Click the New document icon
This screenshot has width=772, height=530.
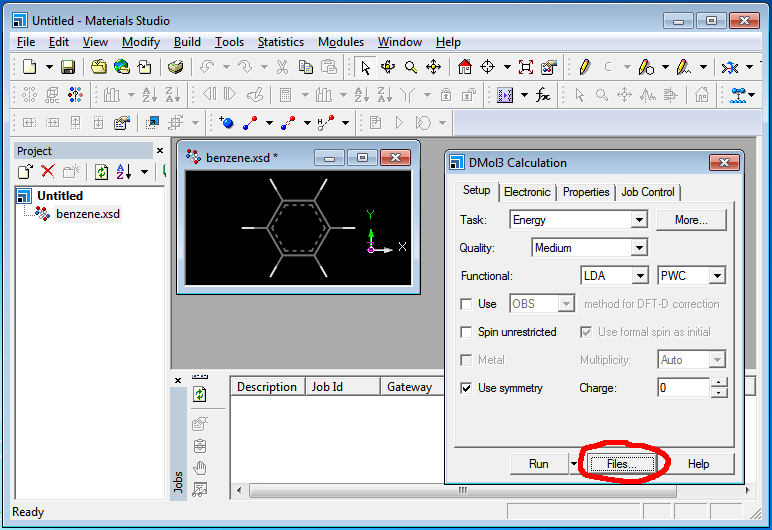click(30, 66)
